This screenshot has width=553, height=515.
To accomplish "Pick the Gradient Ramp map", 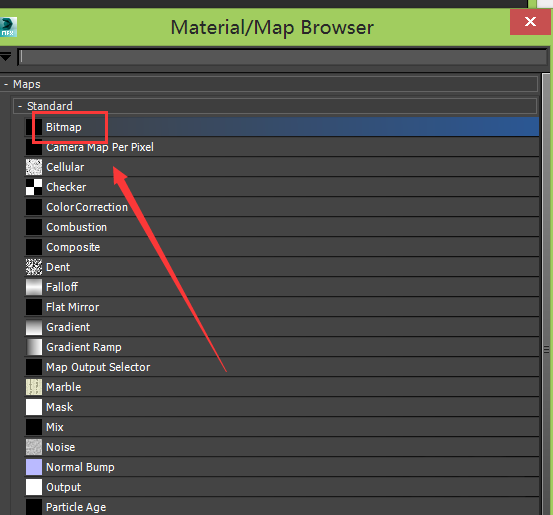I will (282, 347).
